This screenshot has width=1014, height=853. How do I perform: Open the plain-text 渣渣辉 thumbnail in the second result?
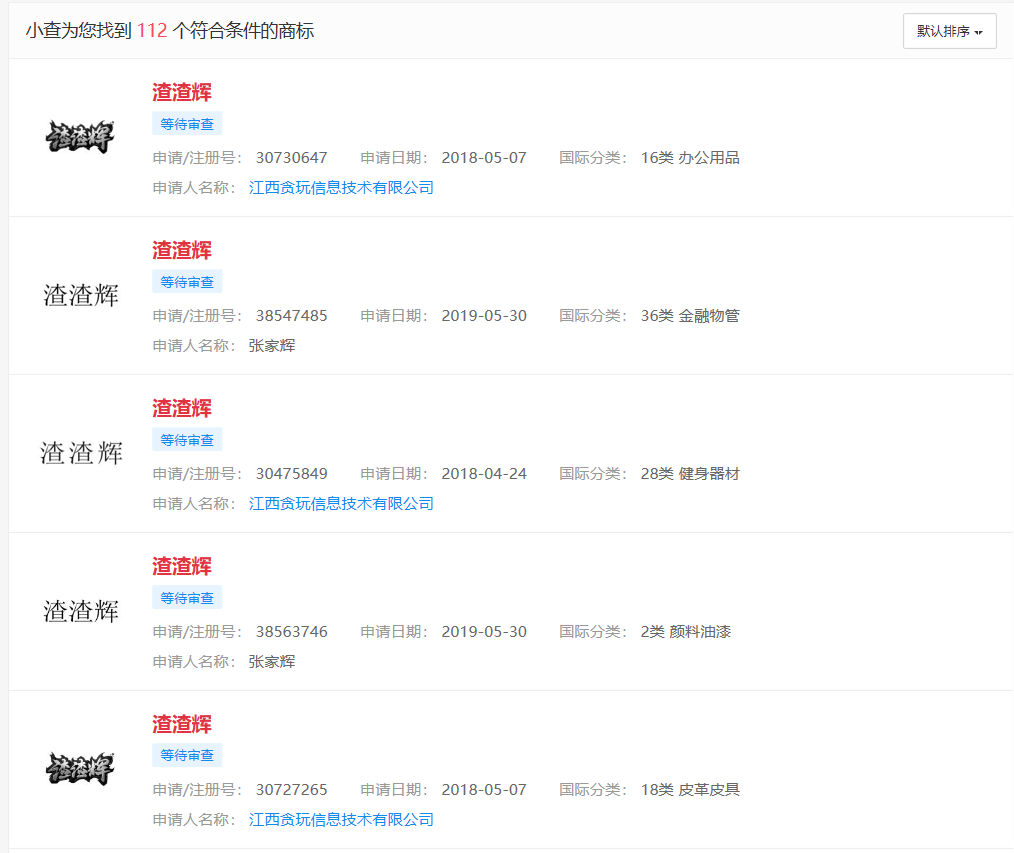click(79, 293)
